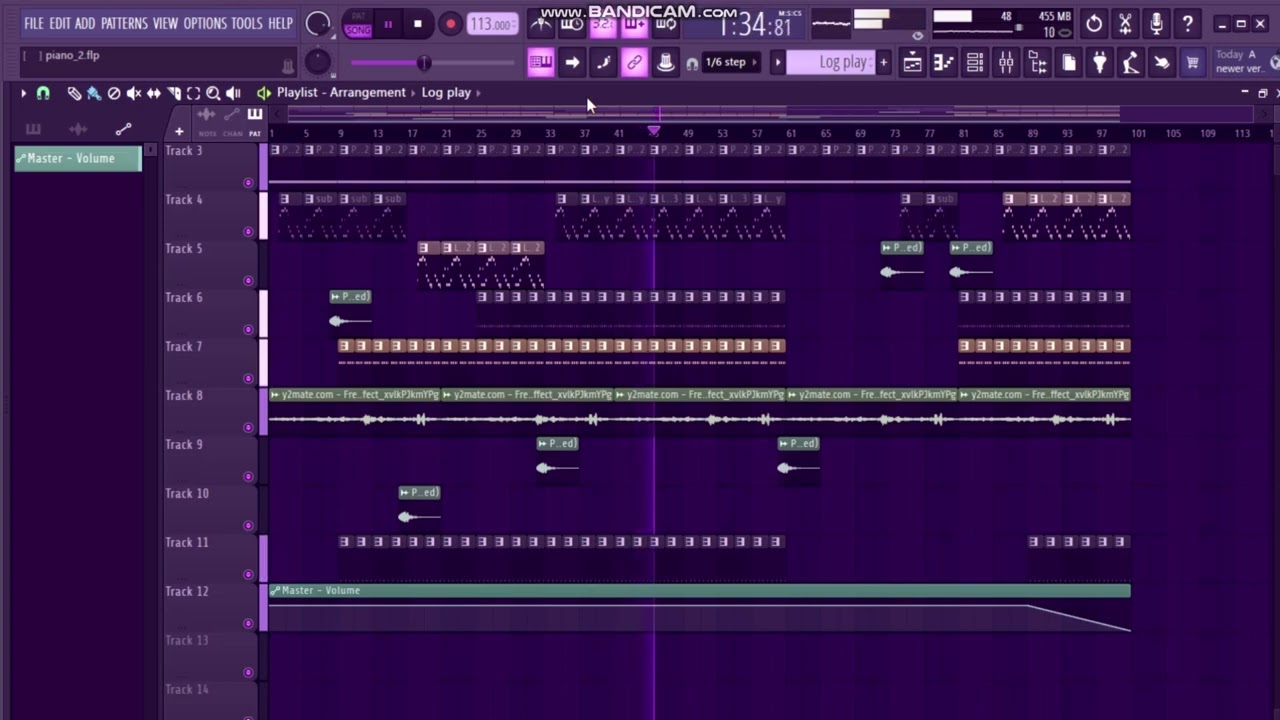This screenshot has width=1280, height=720.
Task: Open the playlist options menu arrow
Action: 23,93
